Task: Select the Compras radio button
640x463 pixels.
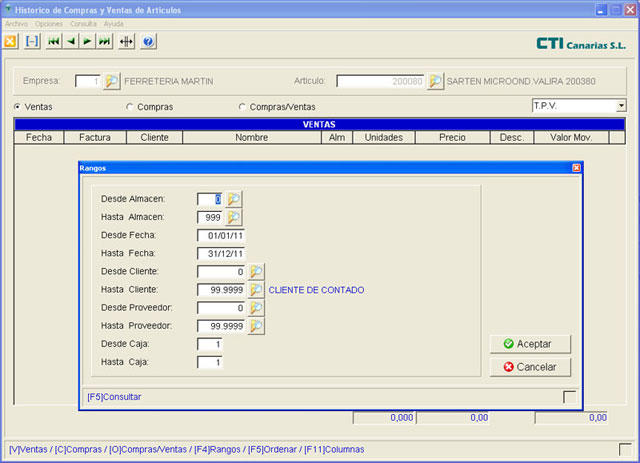Action: 130,106
